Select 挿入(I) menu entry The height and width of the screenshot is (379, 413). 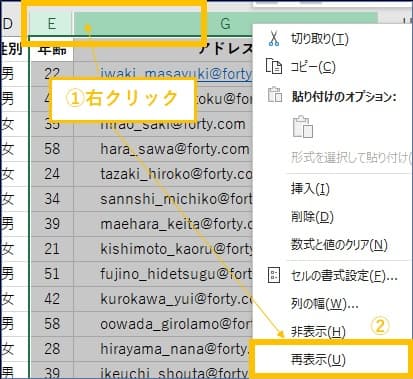point(310,189)
